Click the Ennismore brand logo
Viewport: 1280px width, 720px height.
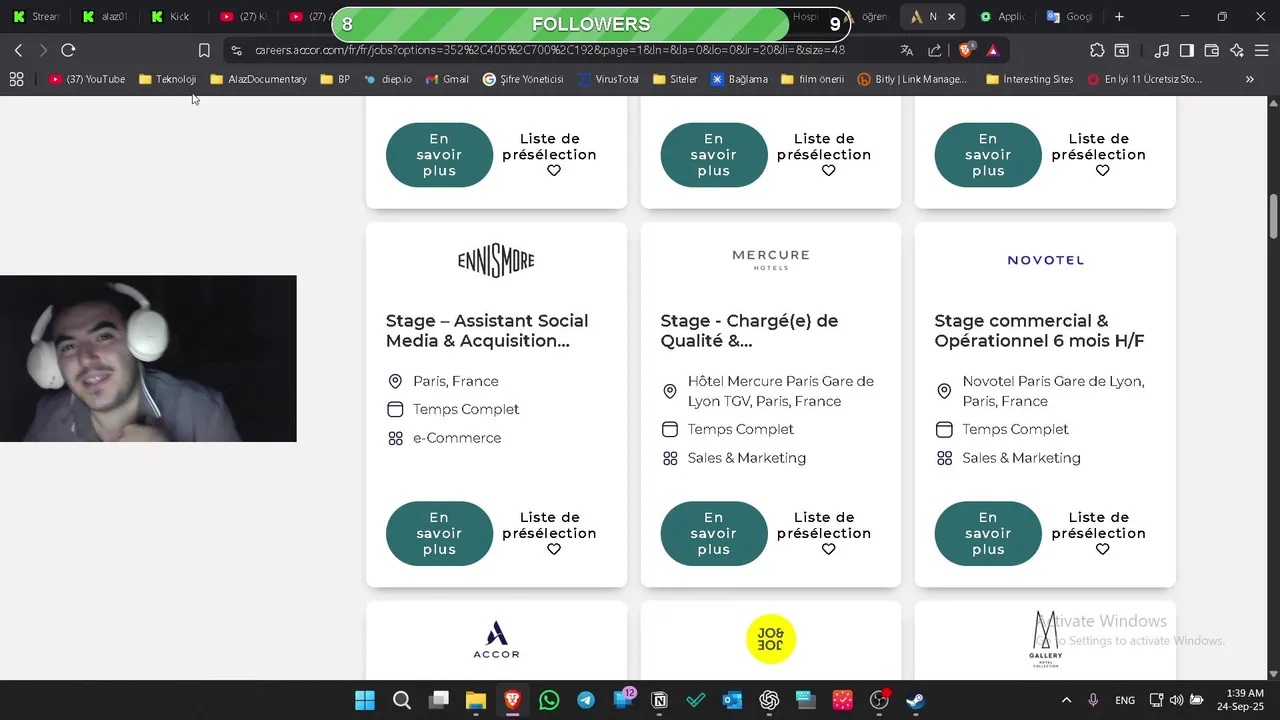(496, 261)
